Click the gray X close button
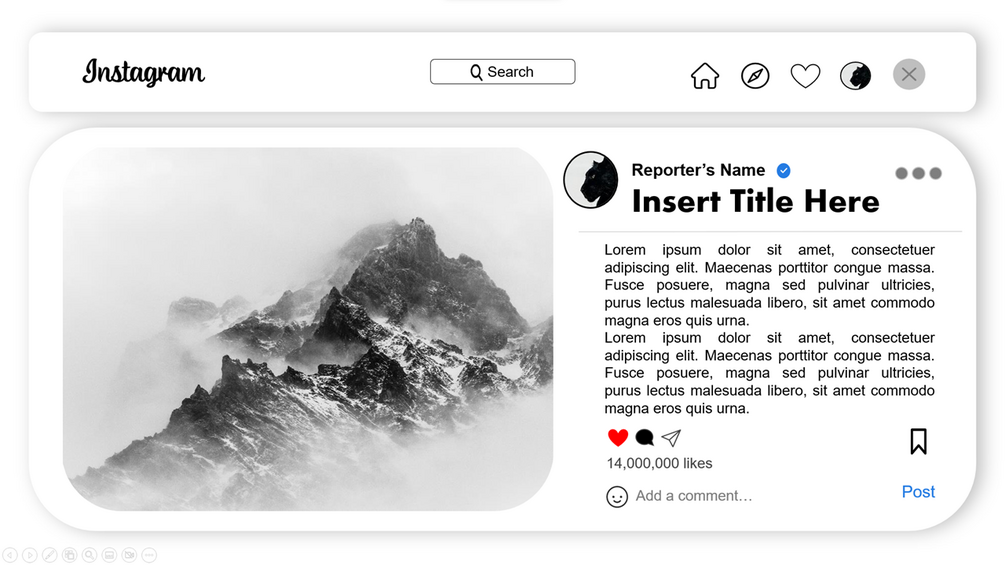Viewport: 1005px width, 565px height. point(909,74)
